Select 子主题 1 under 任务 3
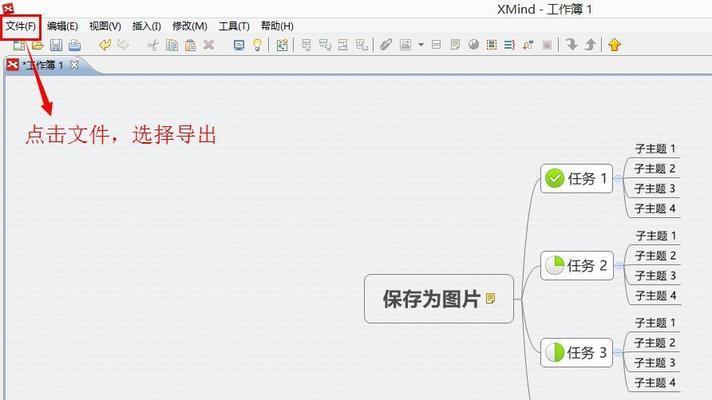Screen dimensions: 712x400 (x=655, y=323)
